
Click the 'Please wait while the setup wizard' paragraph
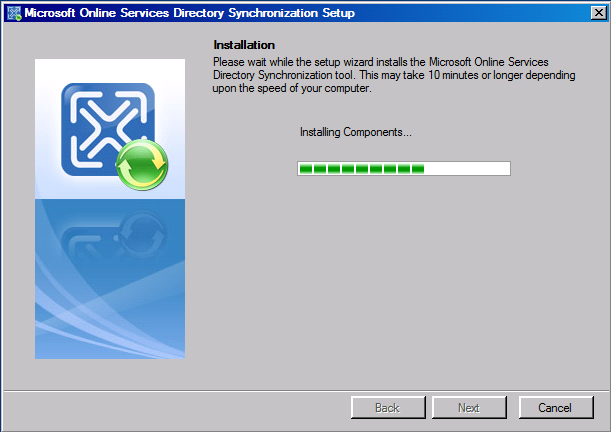[394, 75]
